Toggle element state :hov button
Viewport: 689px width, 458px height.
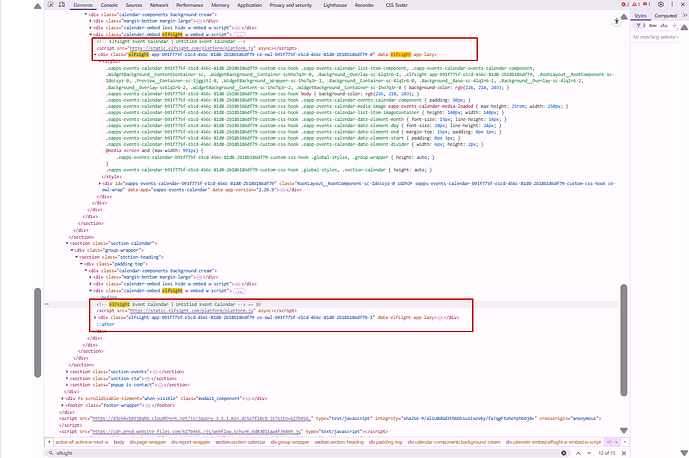pos(653,26)
